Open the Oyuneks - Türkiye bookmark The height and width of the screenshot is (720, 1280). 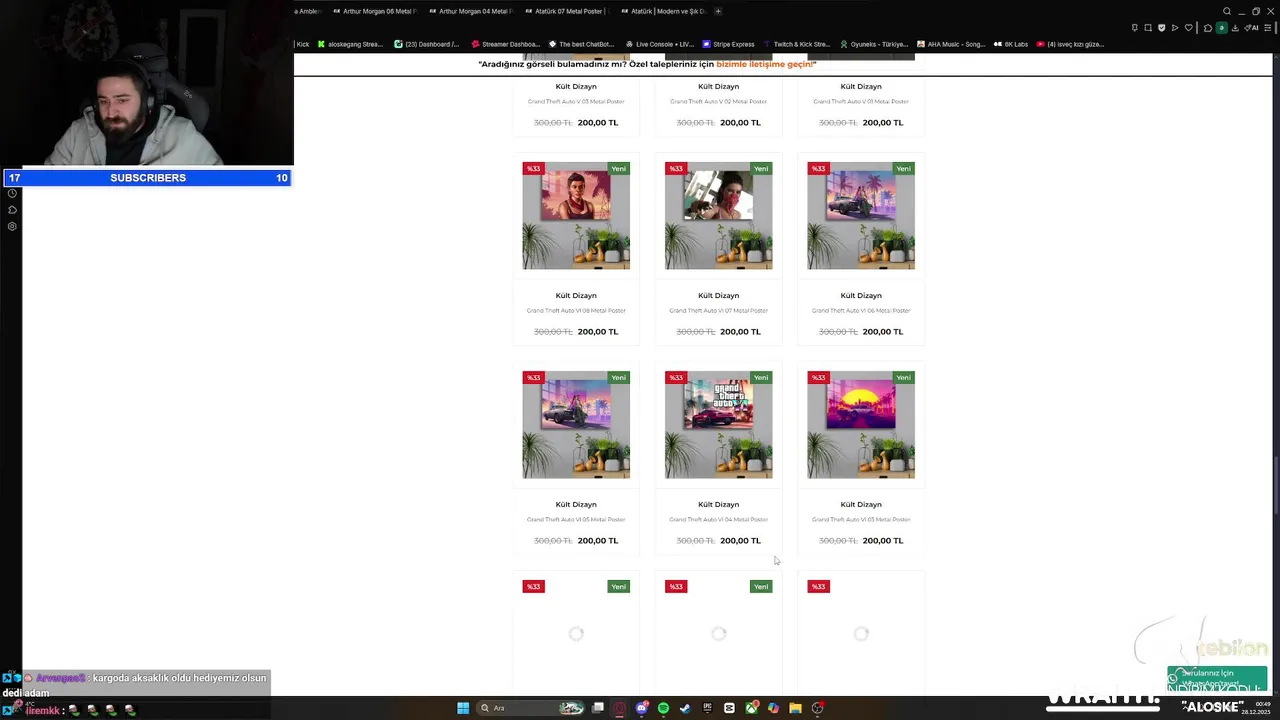pos(875,44)
